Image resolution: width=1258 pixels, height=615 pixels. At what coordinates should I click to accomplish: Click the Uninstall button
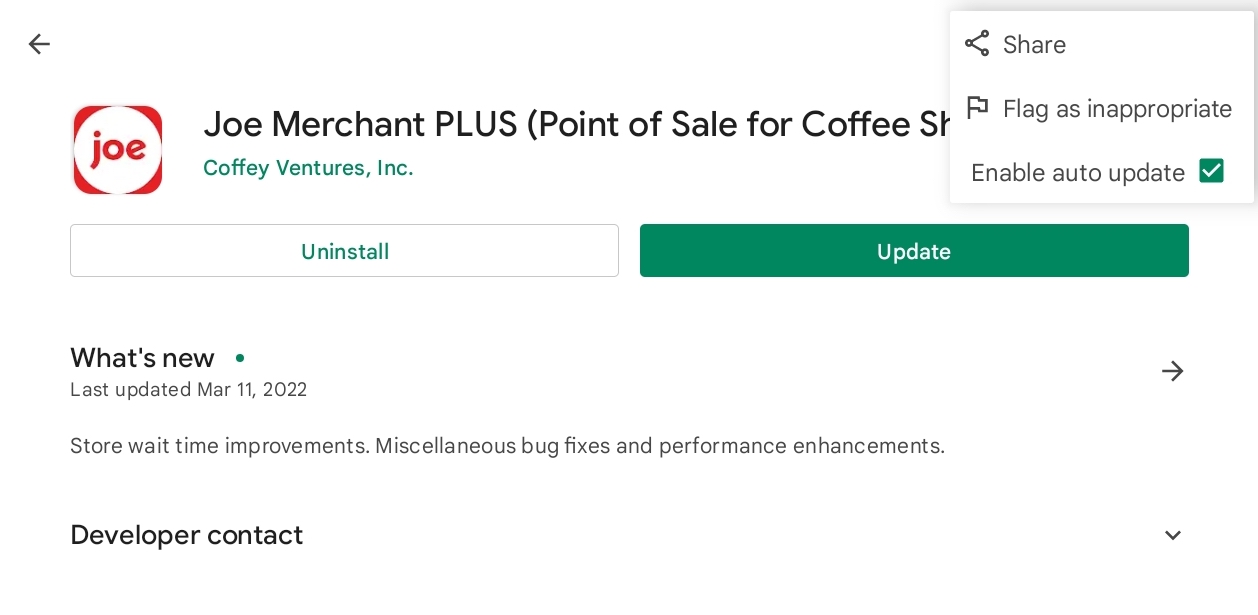(344, 250)
